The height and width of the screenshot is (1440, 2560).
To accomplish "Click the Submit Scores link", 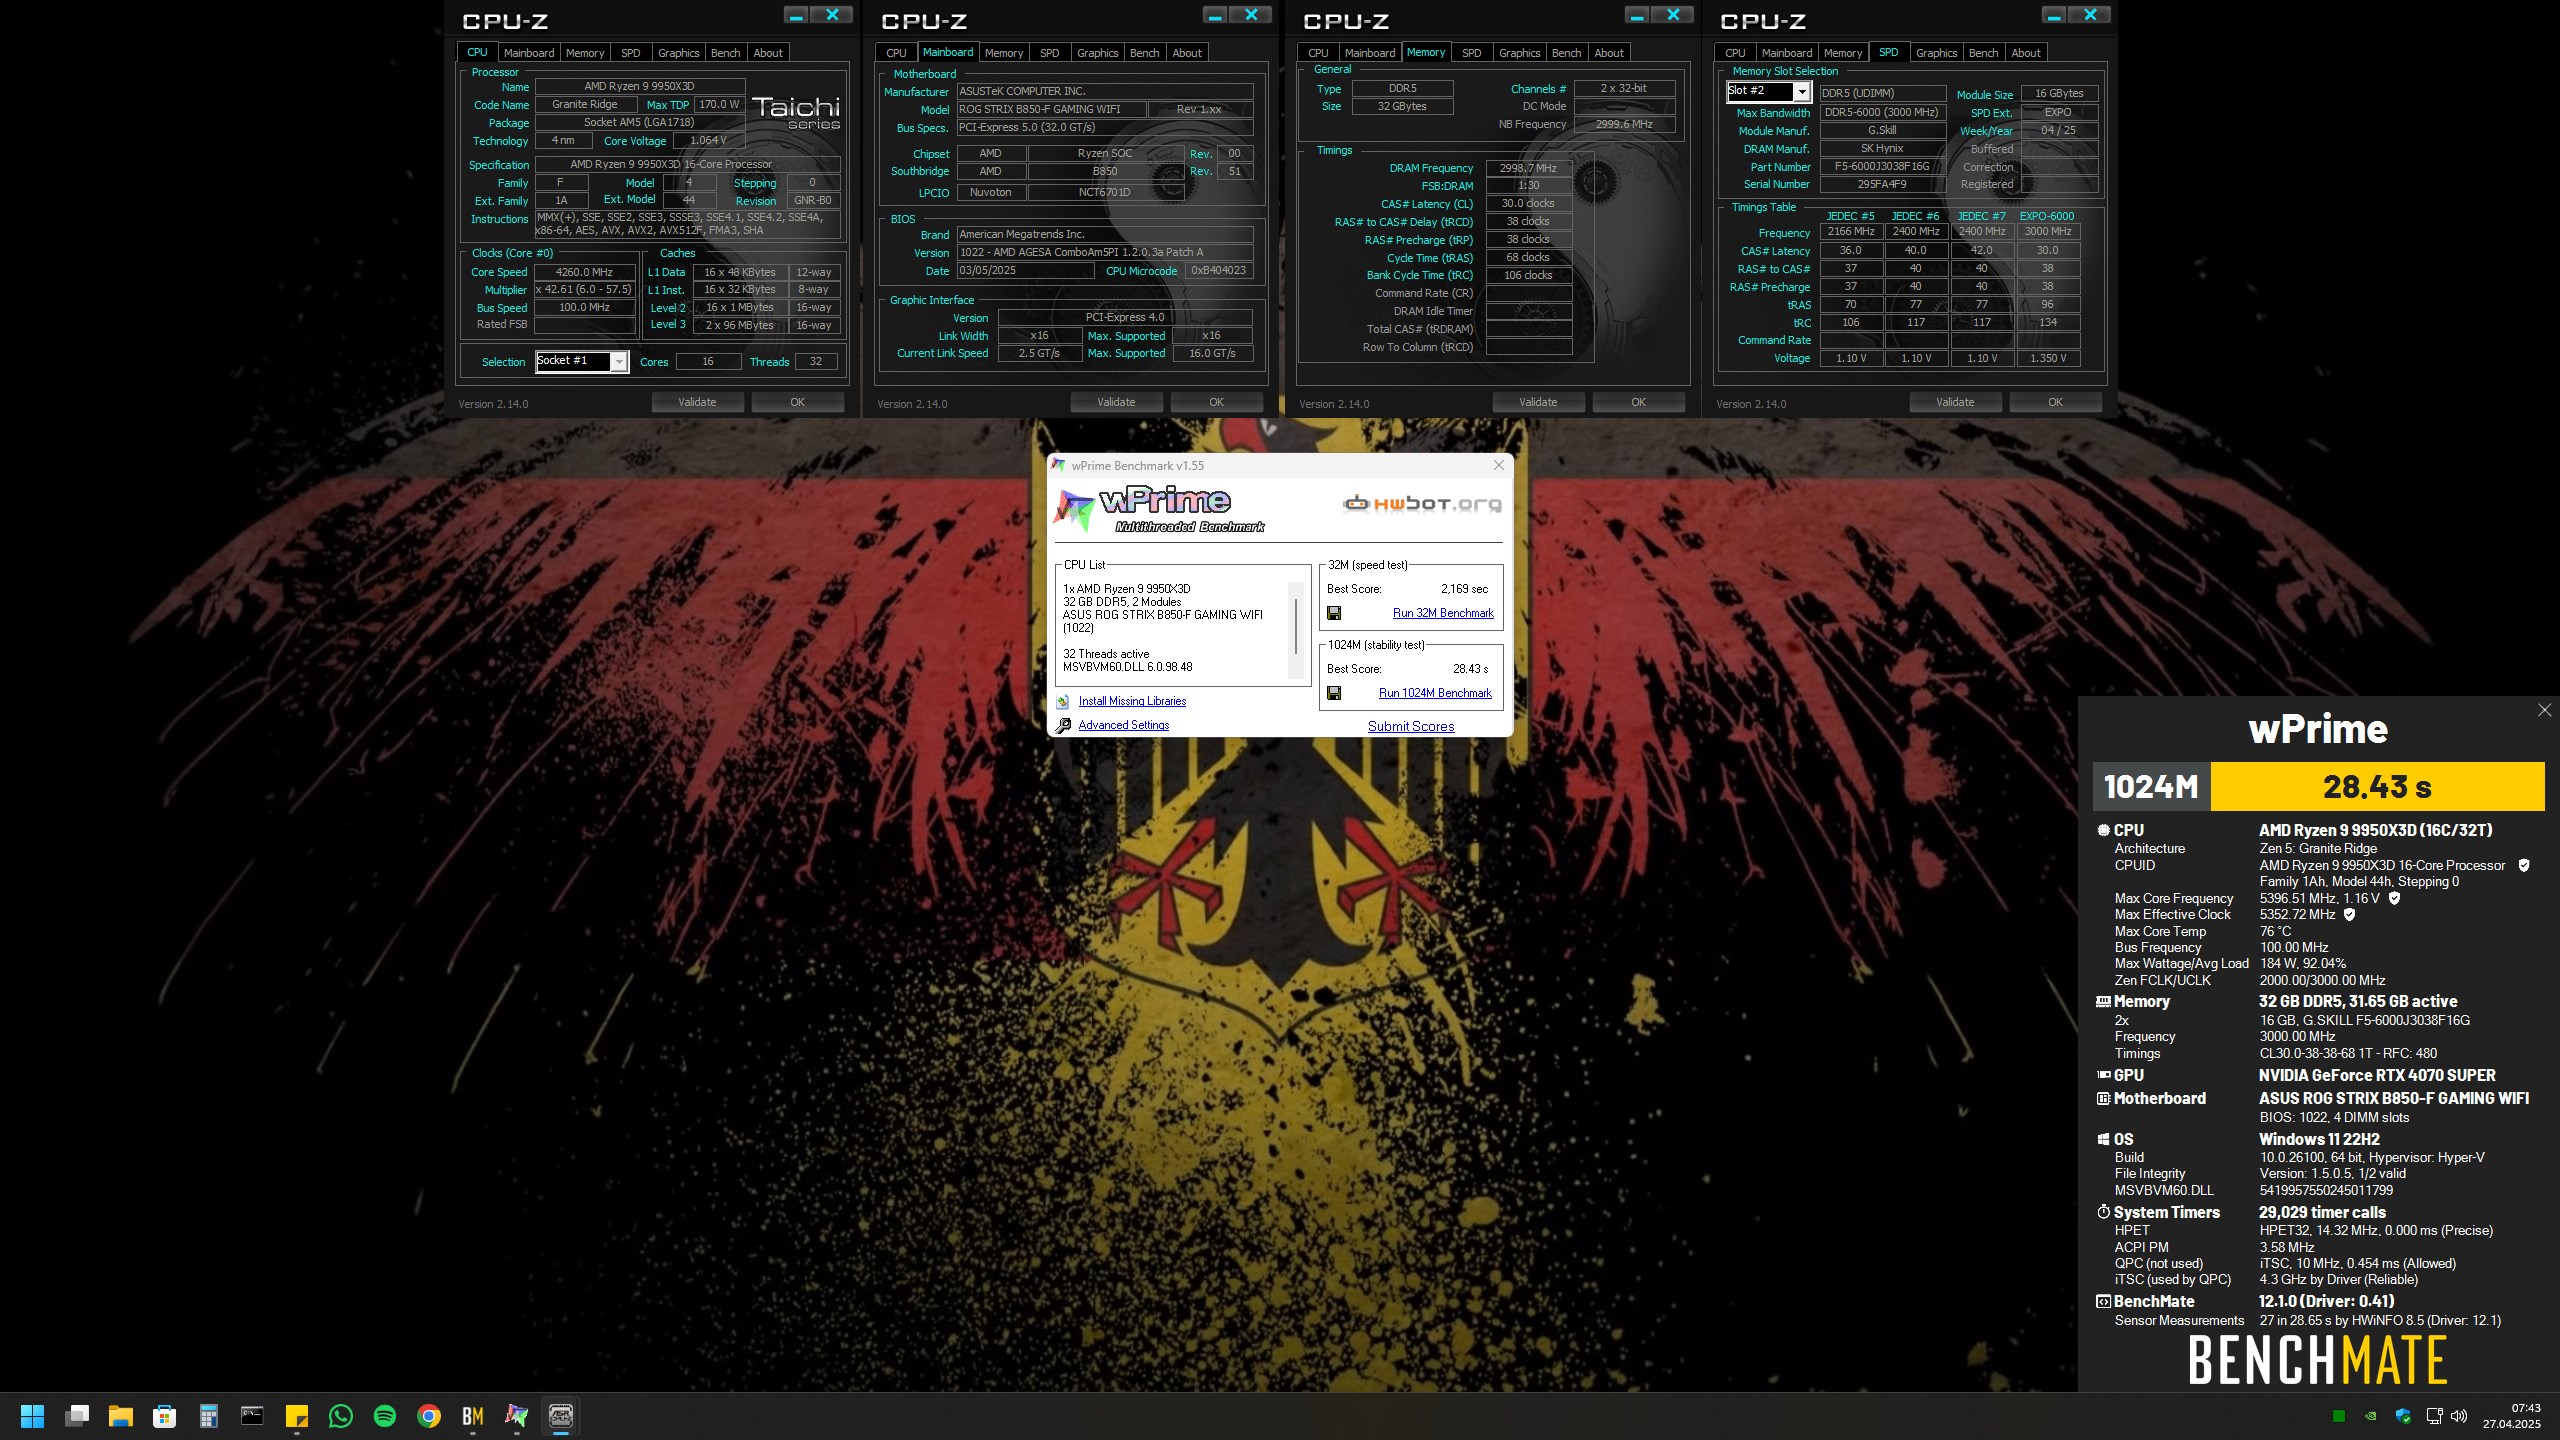I will click(1411, 726).
